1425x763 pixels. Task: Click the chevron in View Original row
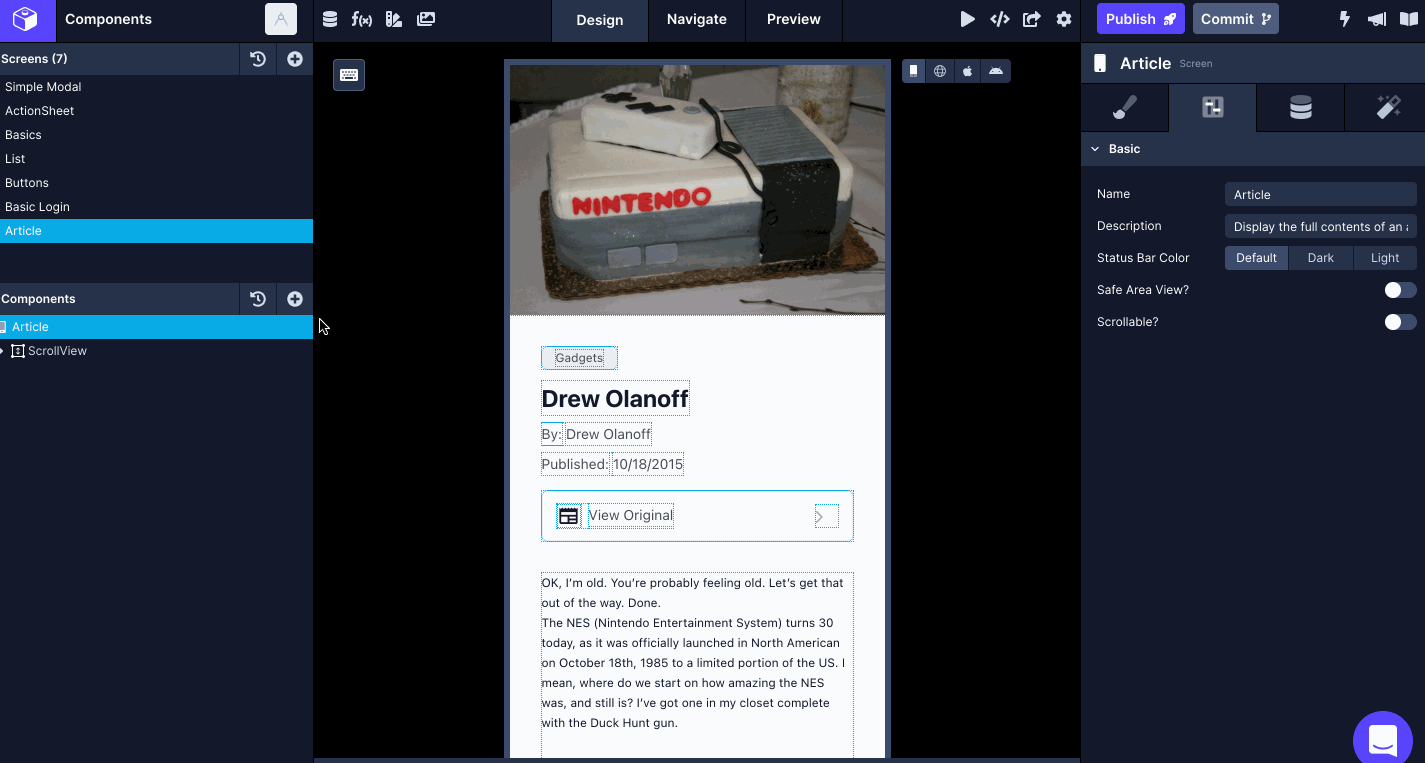point(820,517)
